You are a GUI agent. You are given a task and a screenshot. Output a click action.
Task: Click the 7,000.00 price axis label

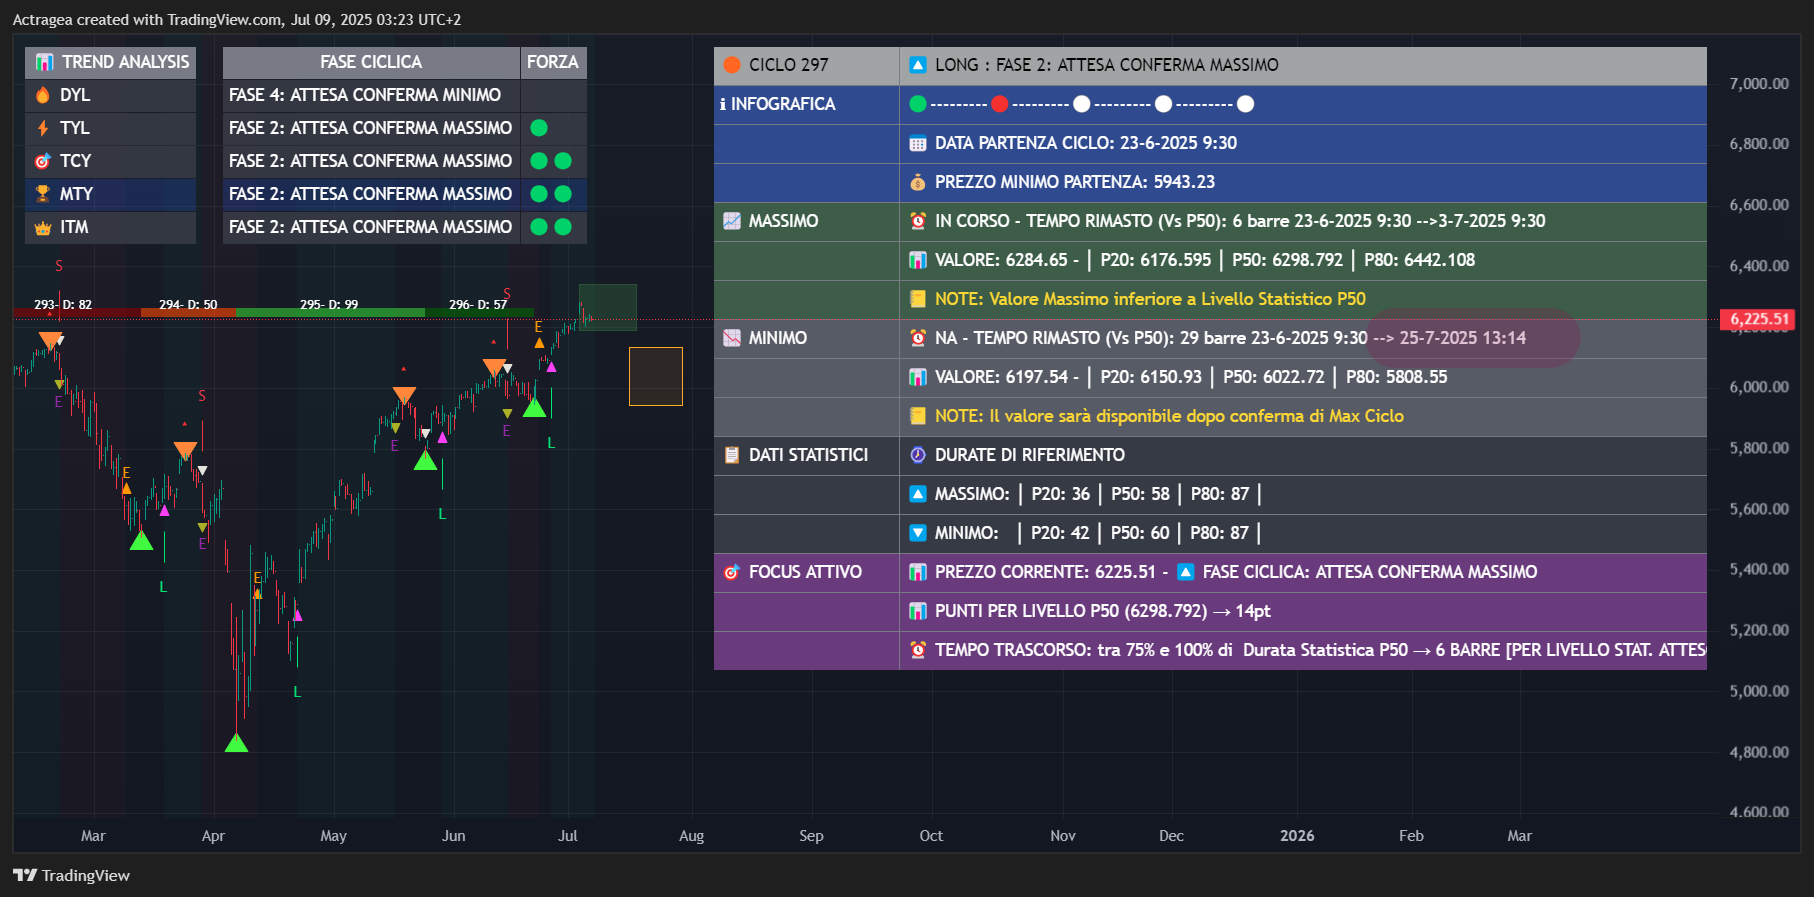1759,84
